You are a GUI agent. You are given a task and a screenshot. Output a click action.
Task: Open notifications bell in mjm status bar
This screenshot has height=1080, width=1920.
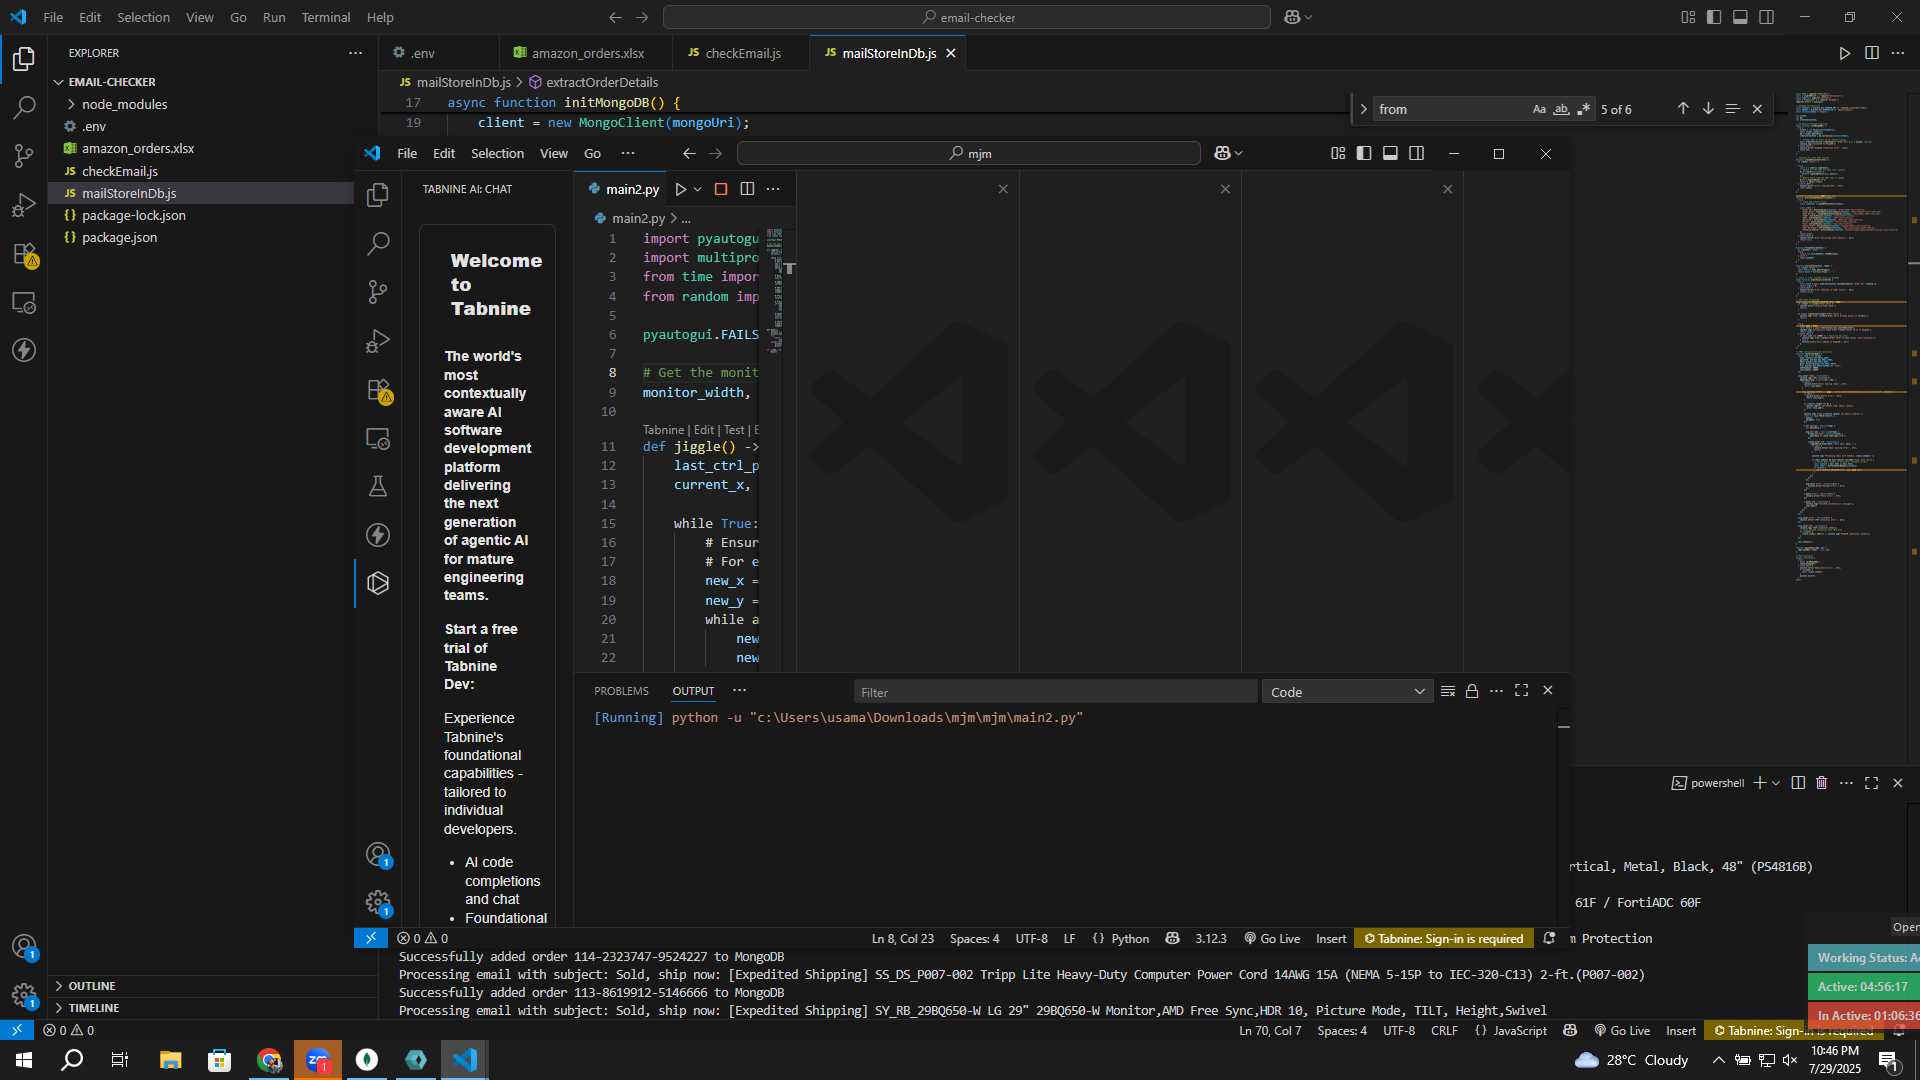pos(1549,938)
